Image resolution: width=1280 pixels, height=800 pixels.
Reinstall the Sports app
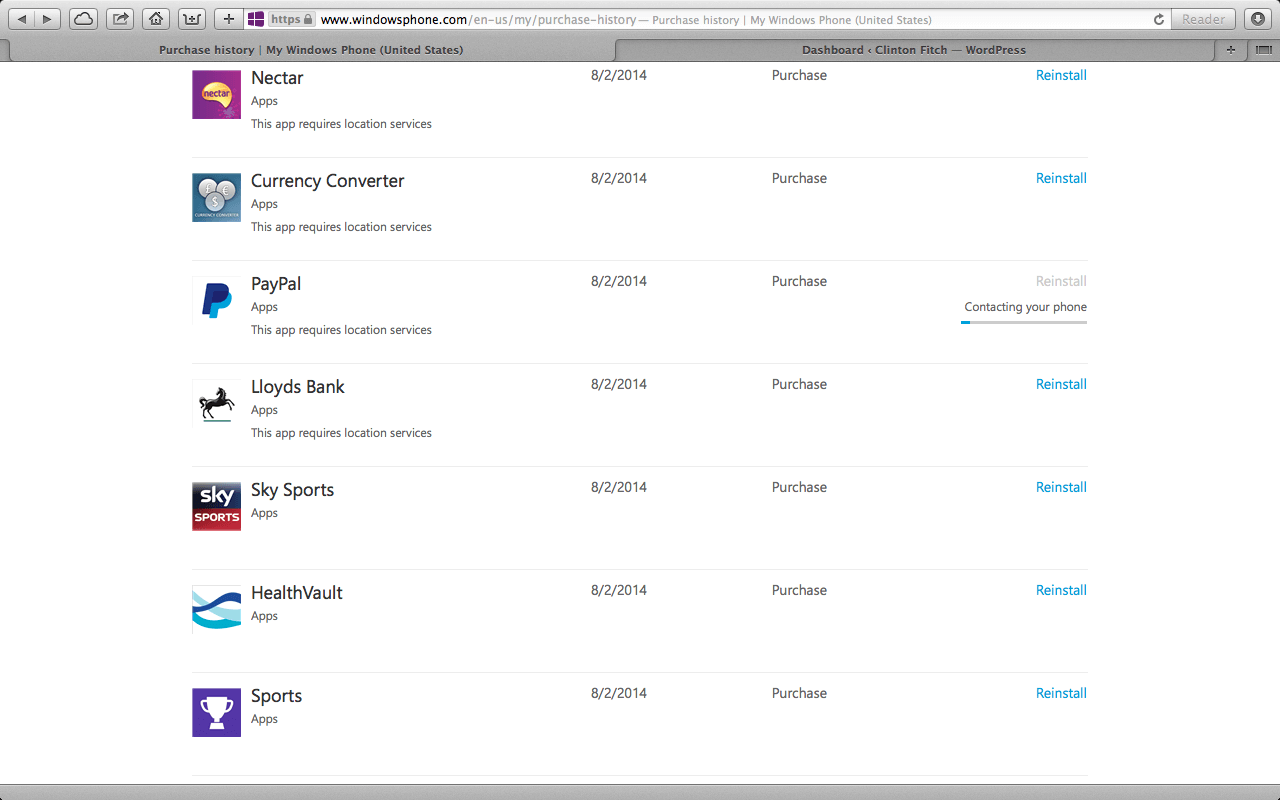coord(1061,693)
